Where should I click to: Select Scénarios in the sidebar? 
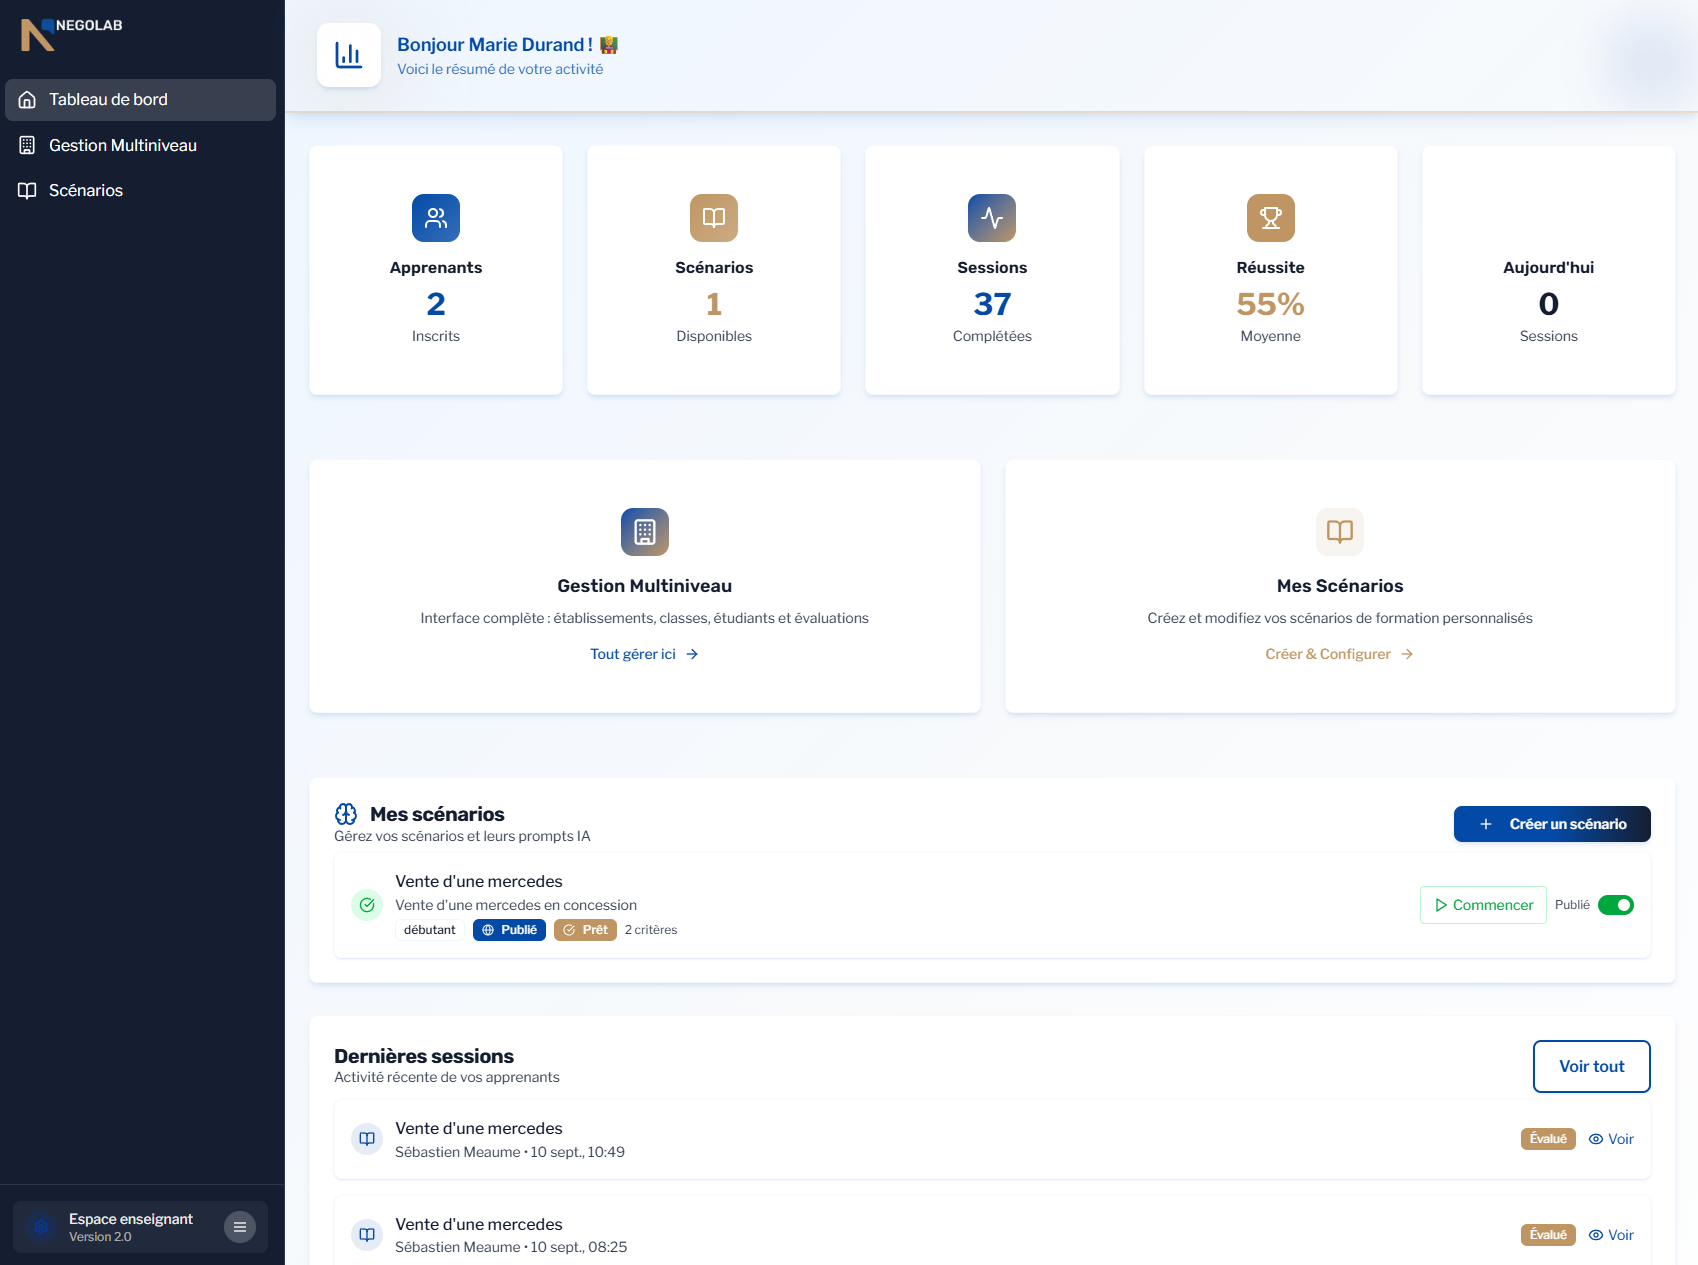pyautogui.click(x=86, y=191)
